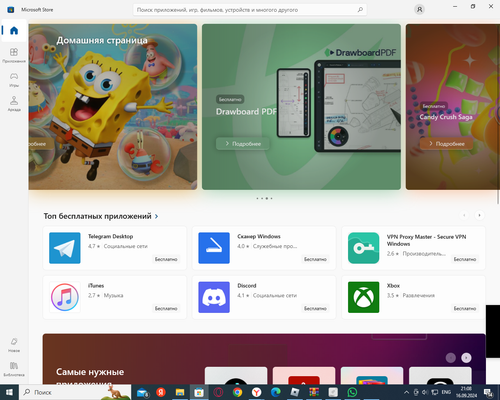This screenshot has height=400, width=500.
Task: Click the user profile icon
Action: 419,10
